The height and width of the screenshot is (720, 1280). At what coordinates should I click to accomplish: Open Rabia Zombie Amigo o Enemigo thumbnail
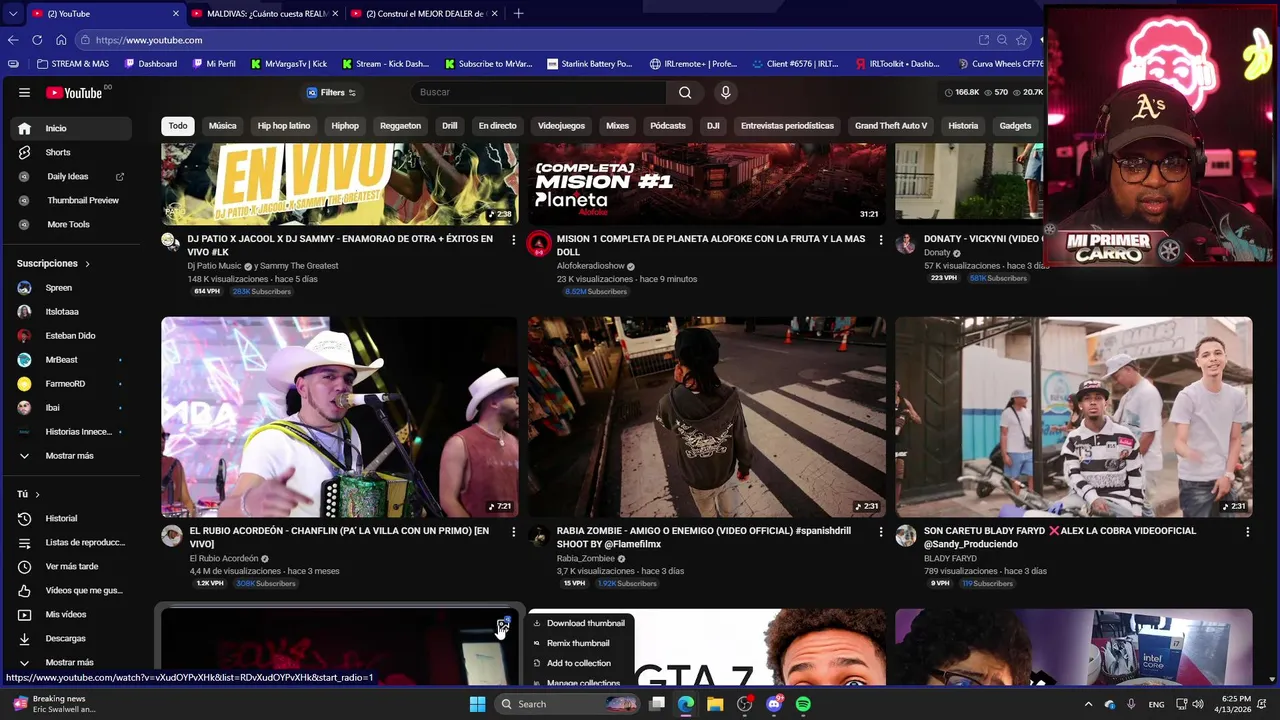click(x=707, y=417)
